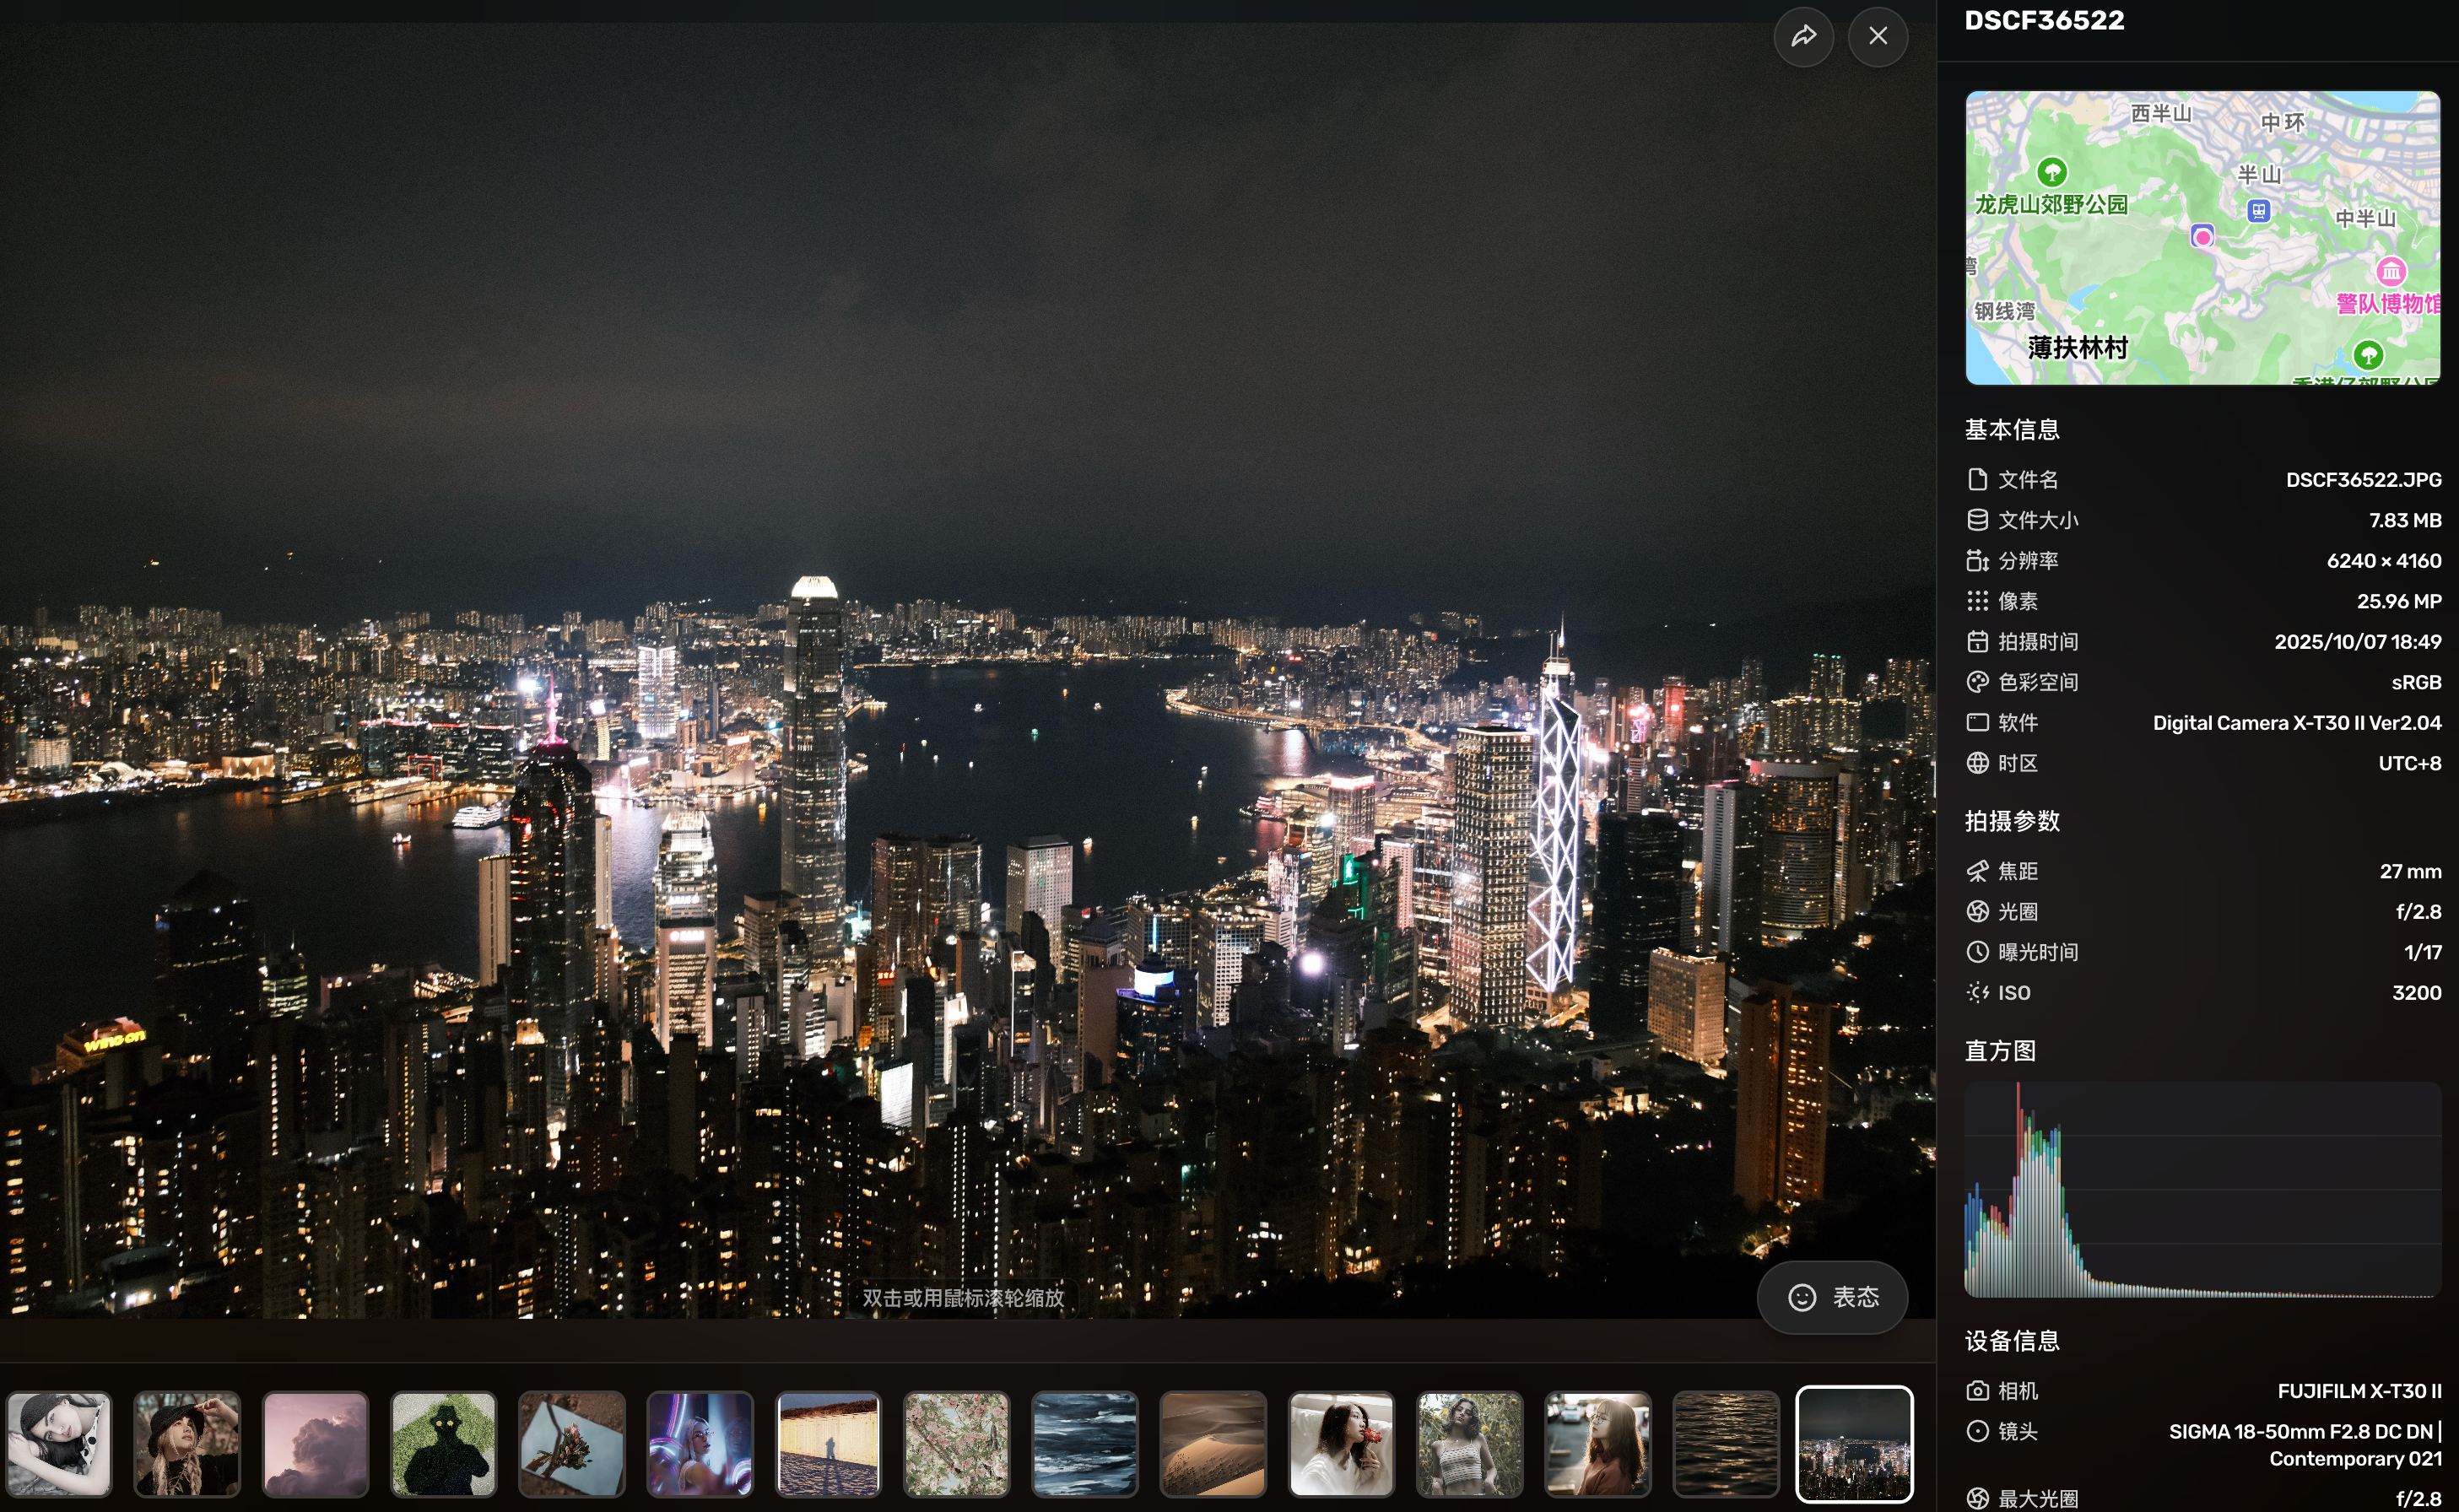This screenshot has height=1512, width=2459.
Task: Click the 1/17 exposure time value
Action: 2422,952
